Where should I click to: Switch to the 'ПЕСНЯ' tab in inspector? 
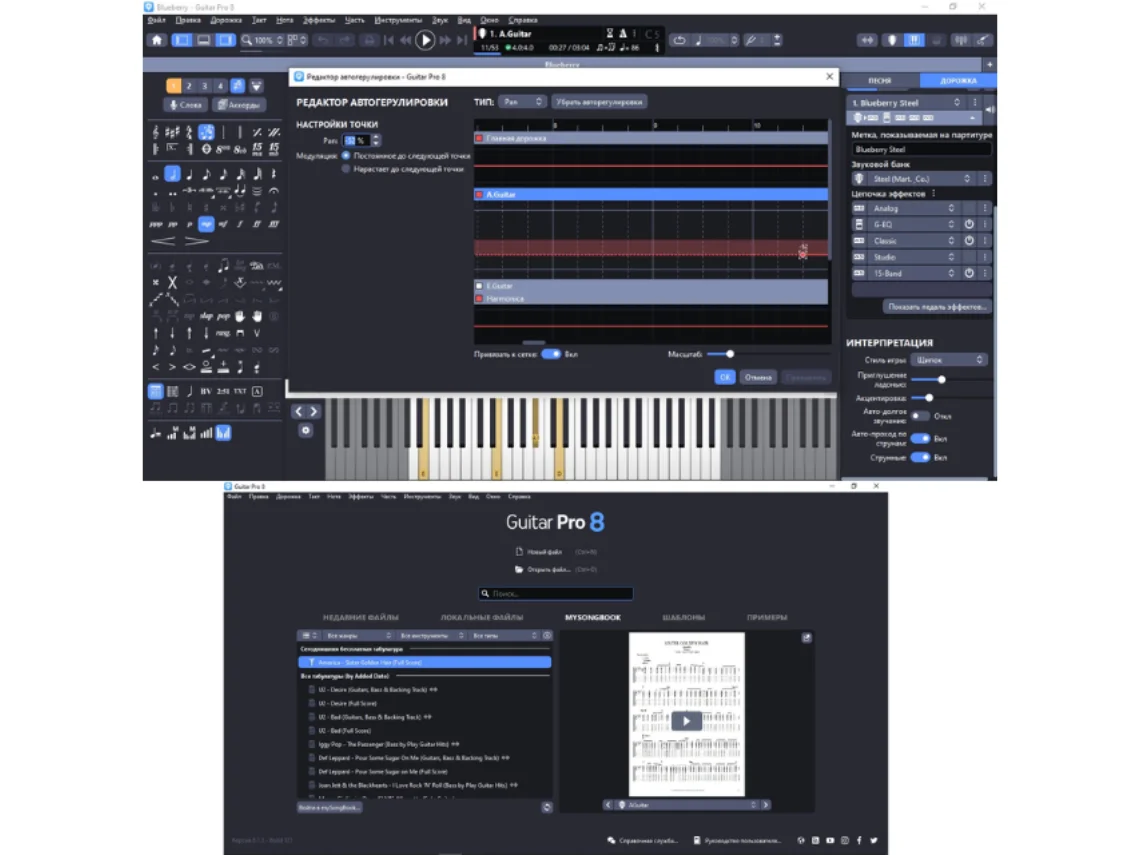coord(881,80)
